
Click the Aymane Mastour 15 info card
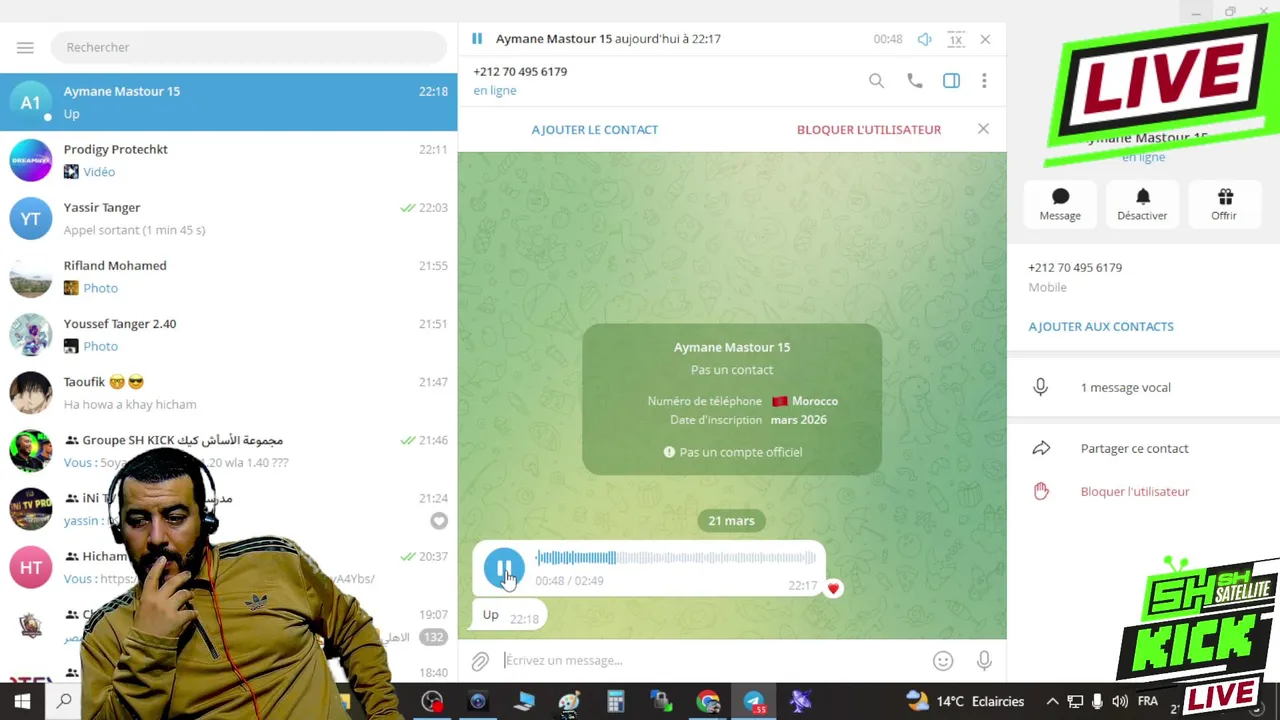tap(732, 399)
